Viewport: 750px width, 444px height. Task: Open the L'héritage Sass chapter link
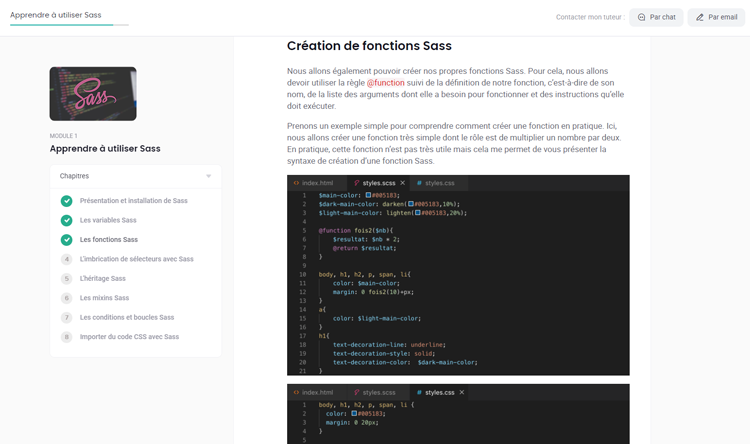click(103, 279)
